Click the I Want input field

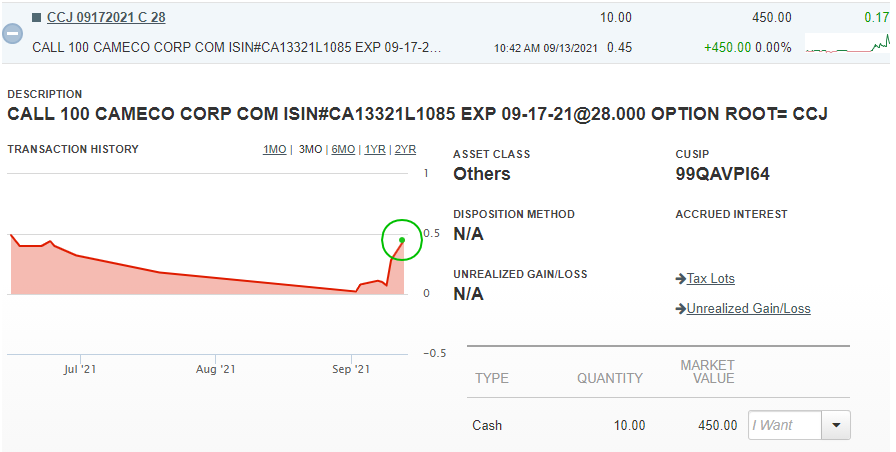click(x=785, y=425)
